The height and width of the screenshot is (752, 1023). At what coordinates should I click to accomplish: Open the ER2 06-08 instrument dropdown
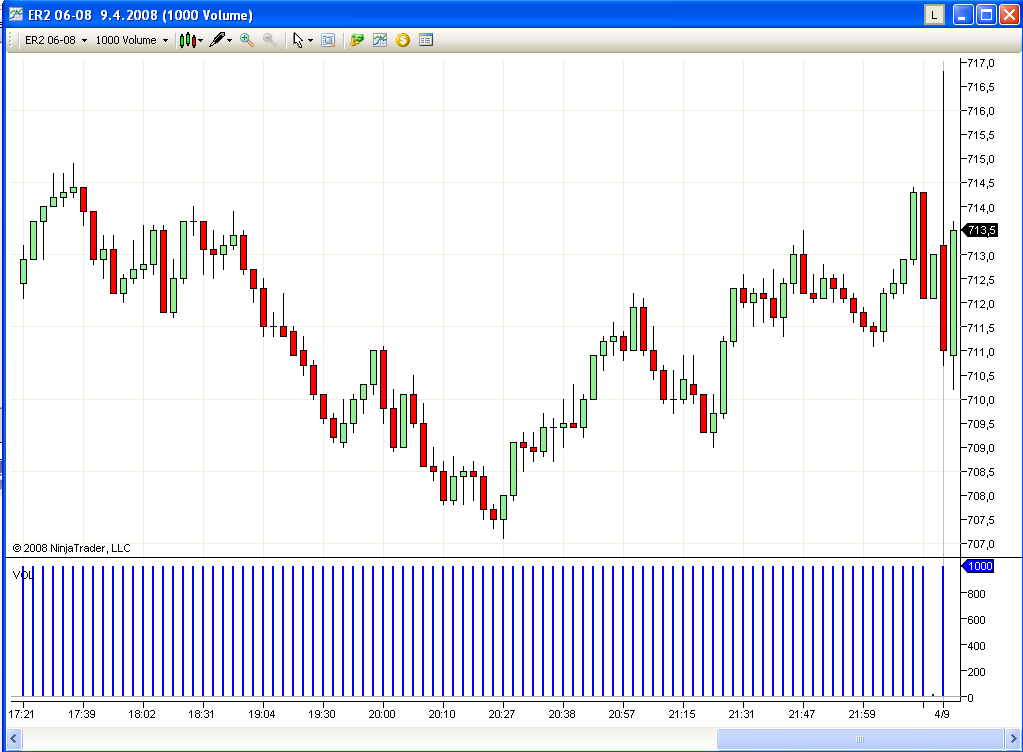click(56, 40)
